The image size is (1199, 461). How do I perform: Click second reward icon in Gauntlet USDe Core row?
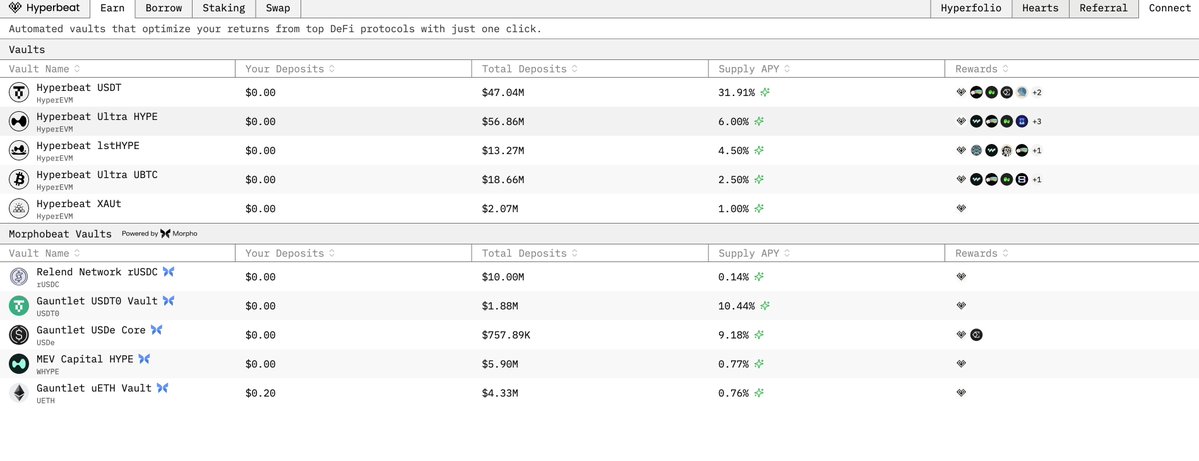(976, 335)
